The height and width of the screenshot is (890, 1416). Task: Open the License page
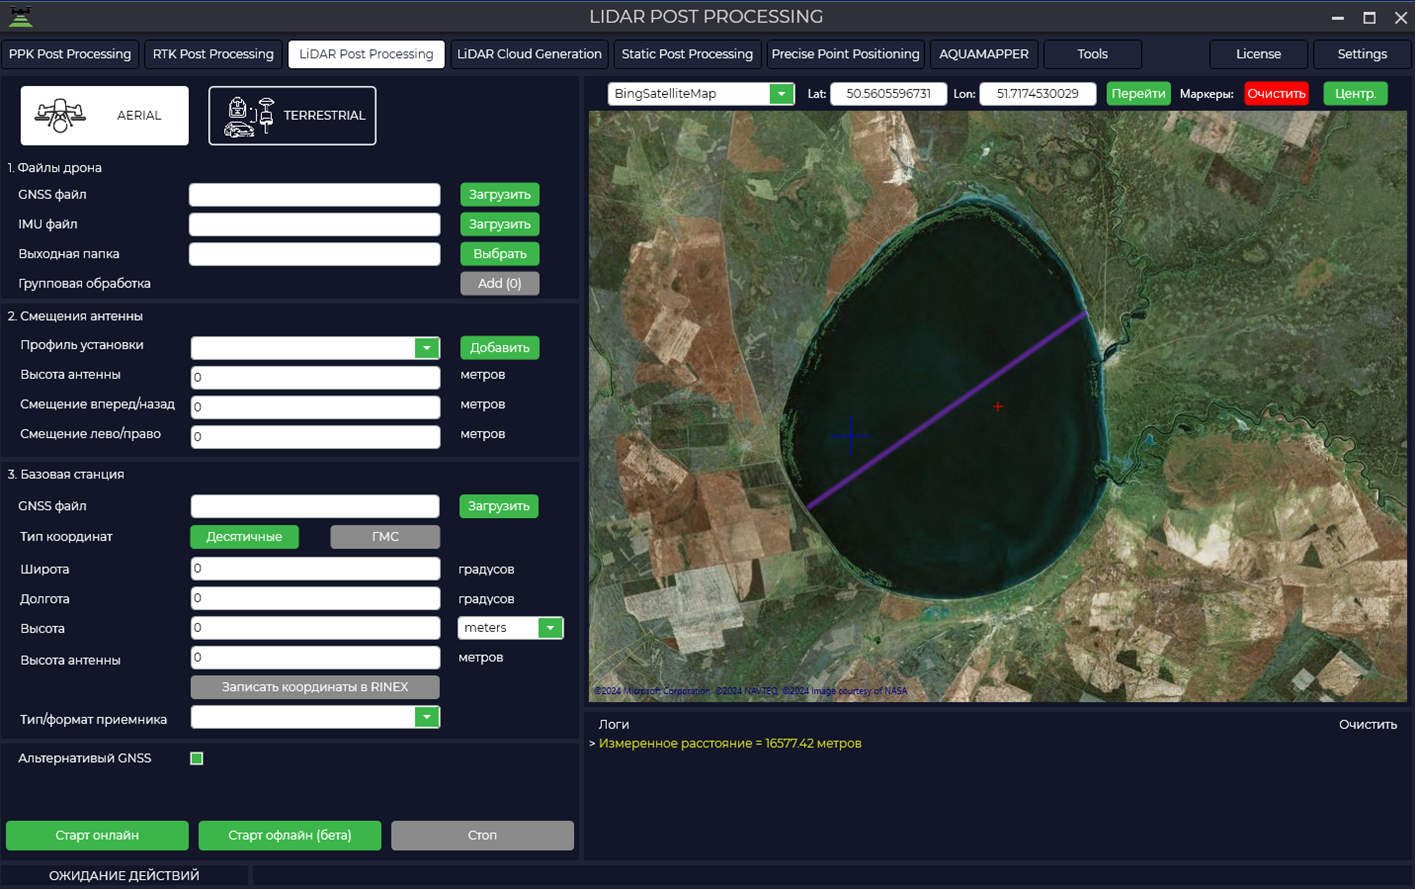[1258, 54]
